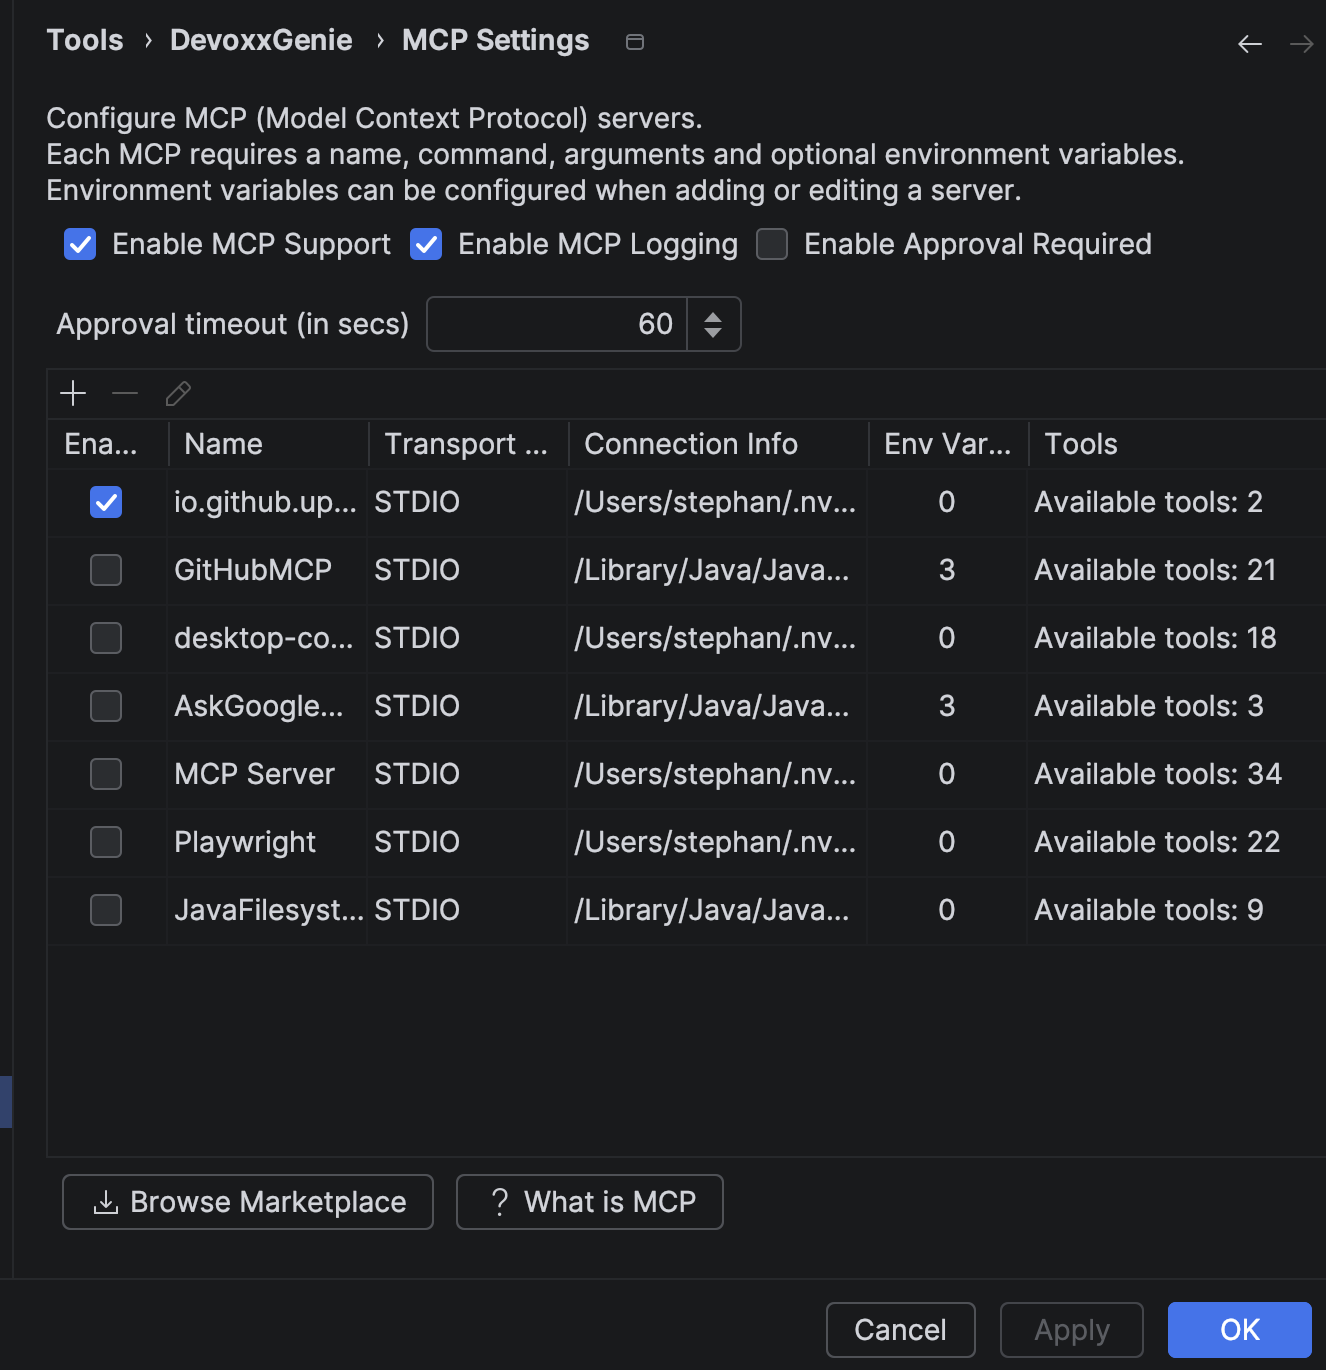Open the Tools breadcrumb
Image resolution: width=1326 pixels, height=1370 pixels.
click(85, 40)
